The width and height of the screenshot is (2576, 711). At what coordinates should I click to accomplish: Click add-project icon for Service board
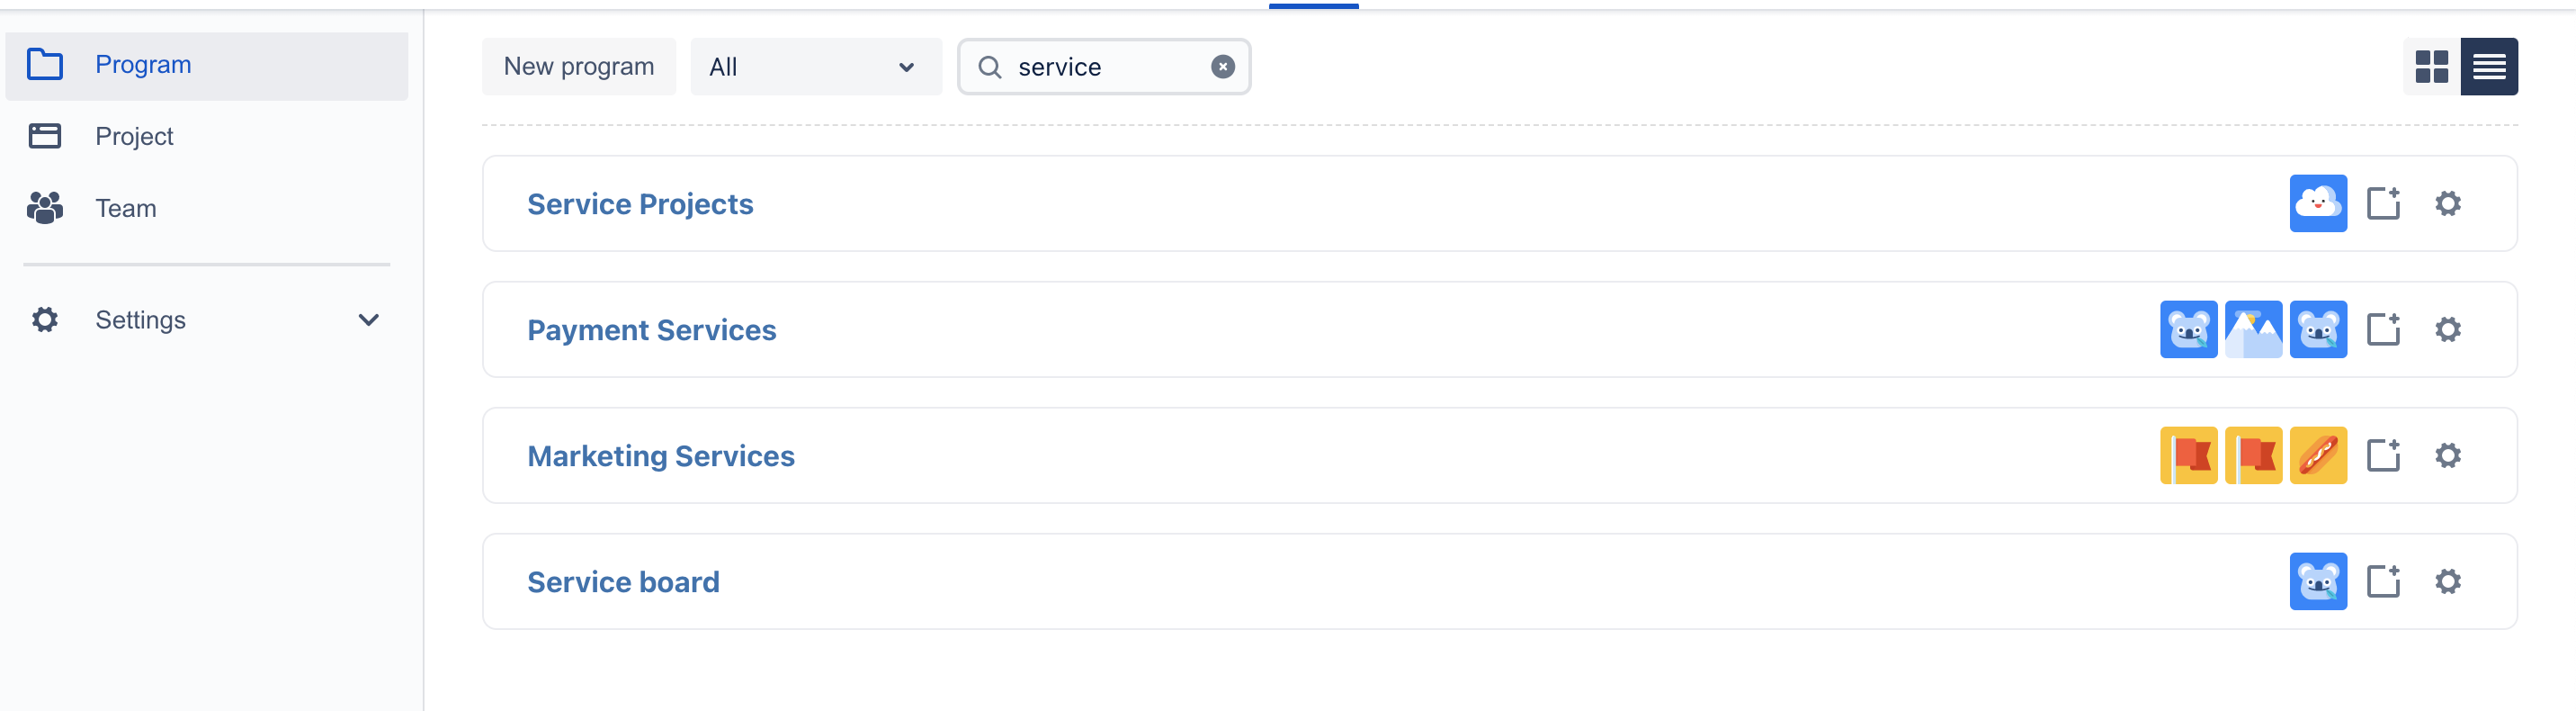[2383, 582]
